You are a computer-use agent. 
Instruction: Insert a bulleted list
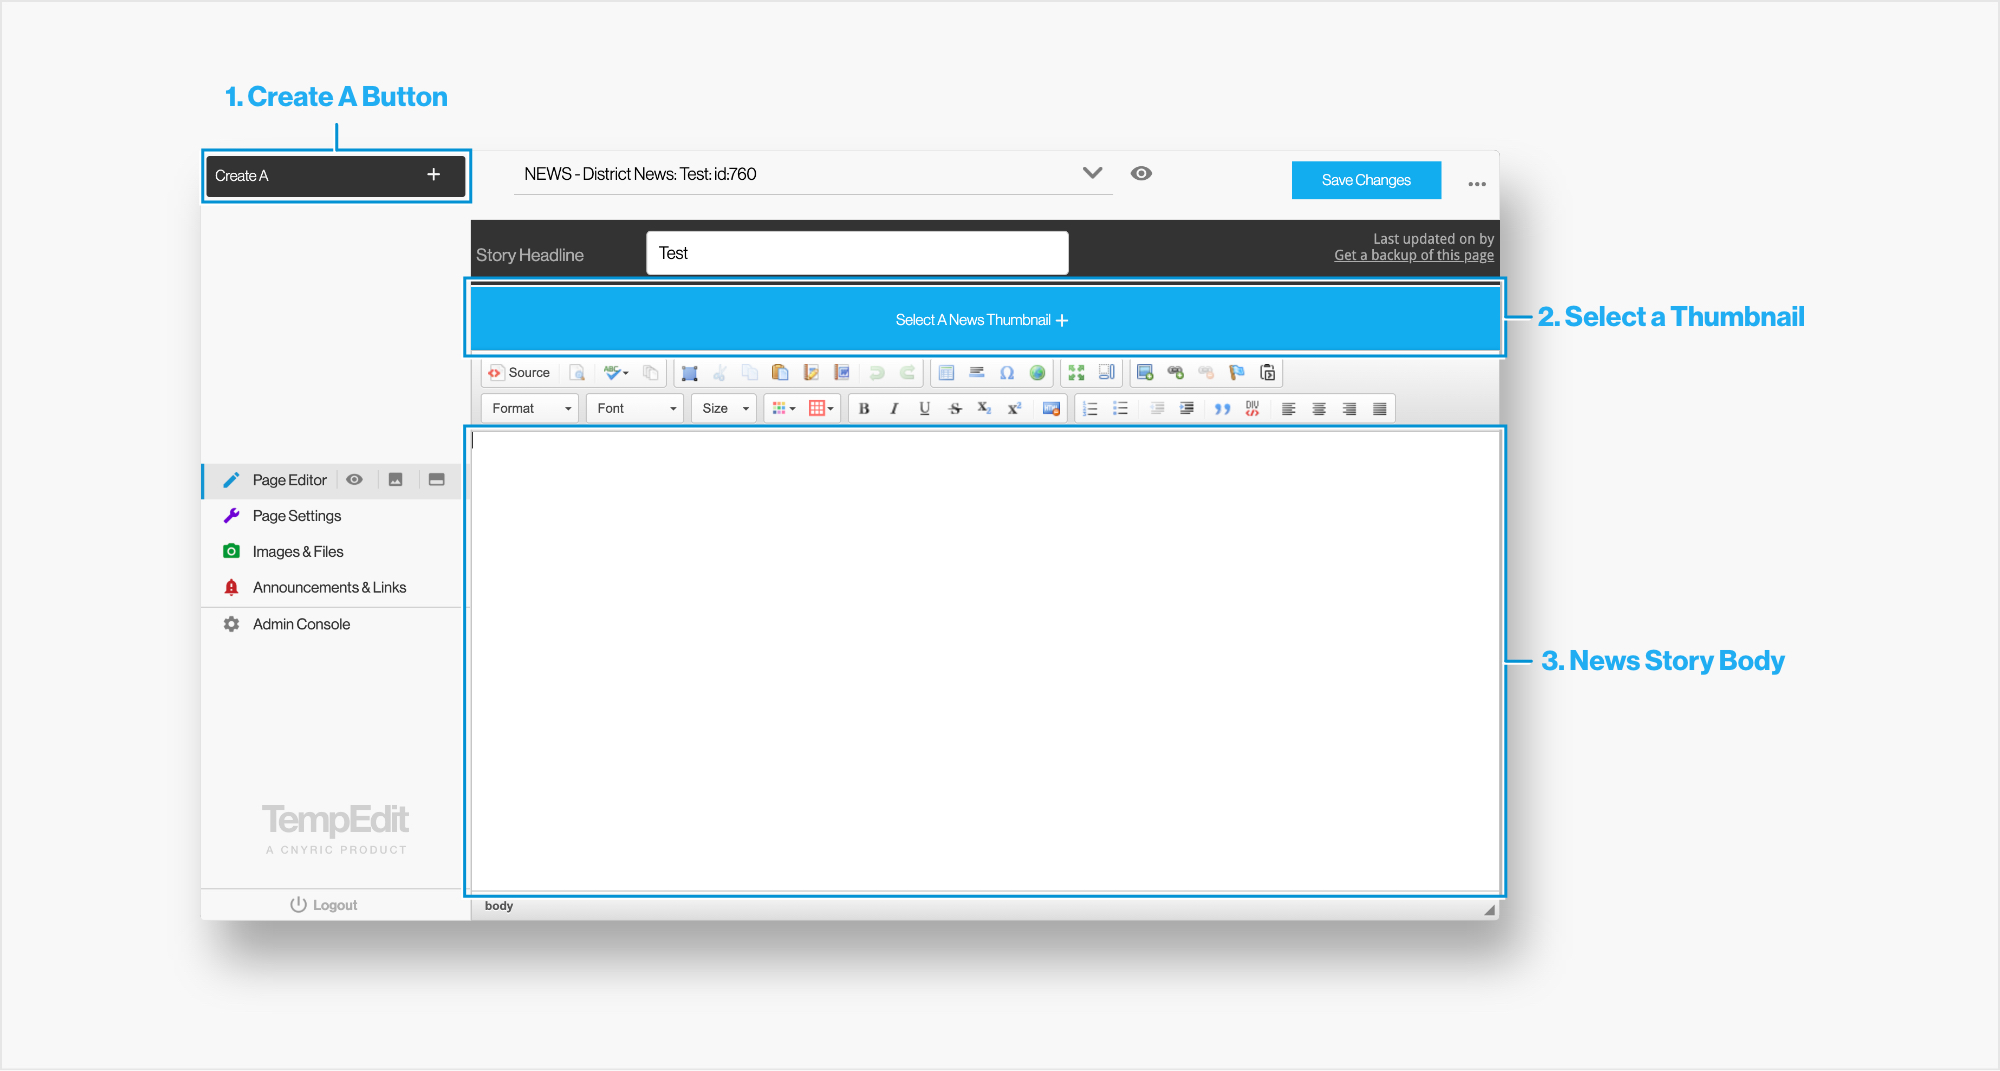(1121, 409)
